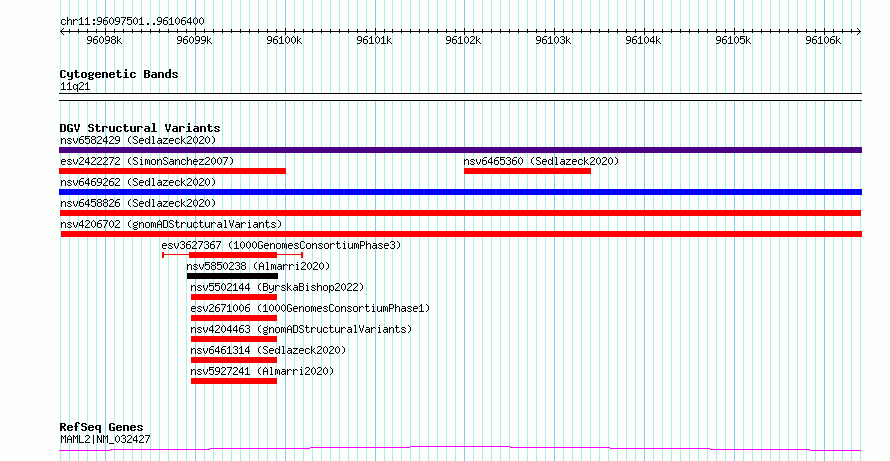
Task: Click the 96102k ruler tick label
Action: coord(464,40)
